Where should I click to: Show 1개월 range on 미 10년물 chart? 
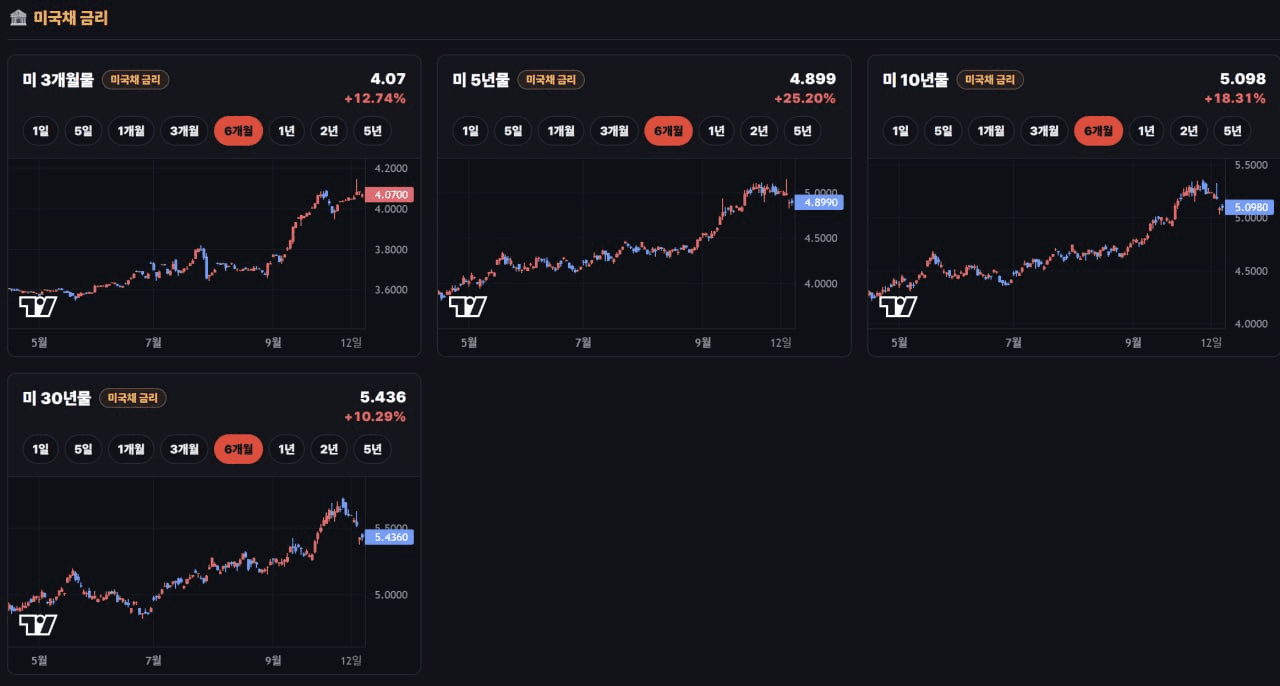(991, 131)
